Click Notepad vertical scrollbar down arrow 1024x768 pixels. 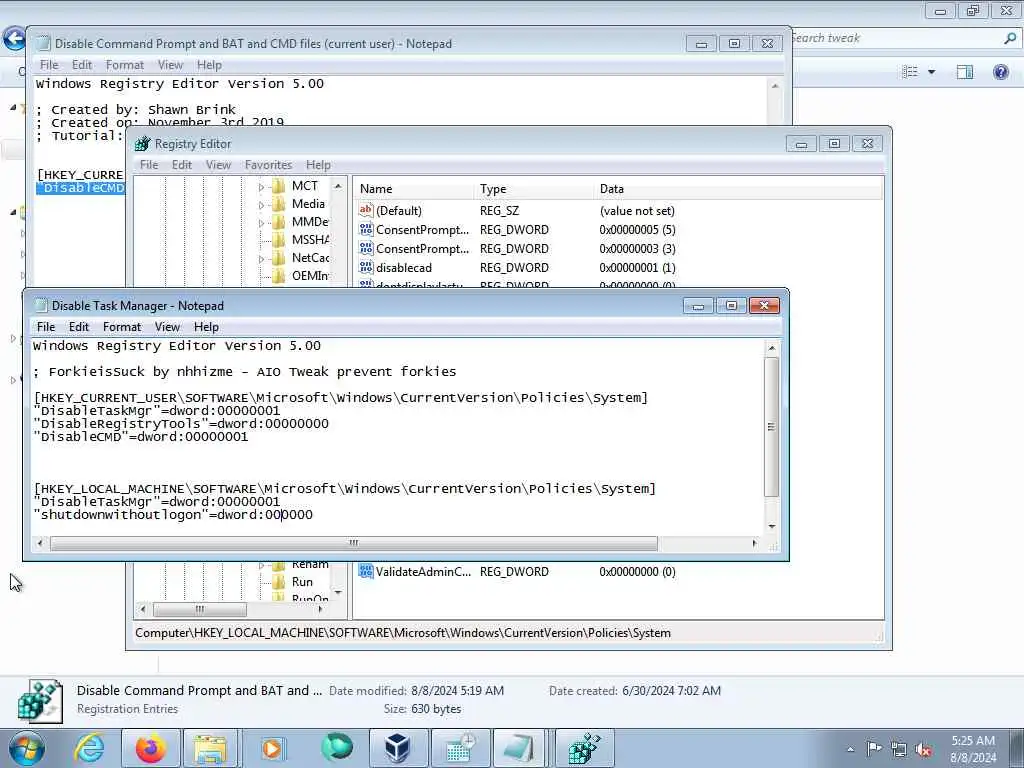click(772, 526)
